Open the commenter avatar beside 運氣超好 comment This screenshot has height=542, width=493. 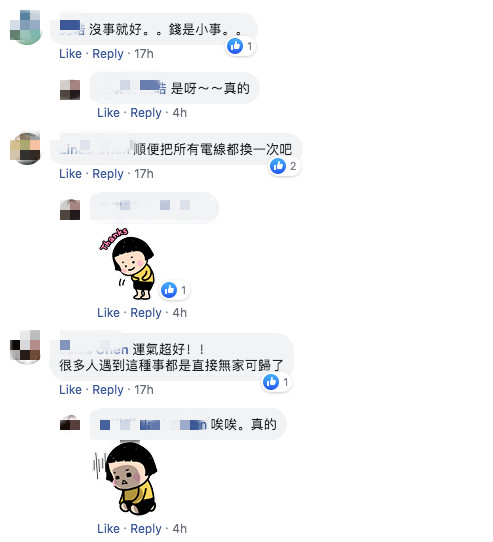(x=25, y=347)
